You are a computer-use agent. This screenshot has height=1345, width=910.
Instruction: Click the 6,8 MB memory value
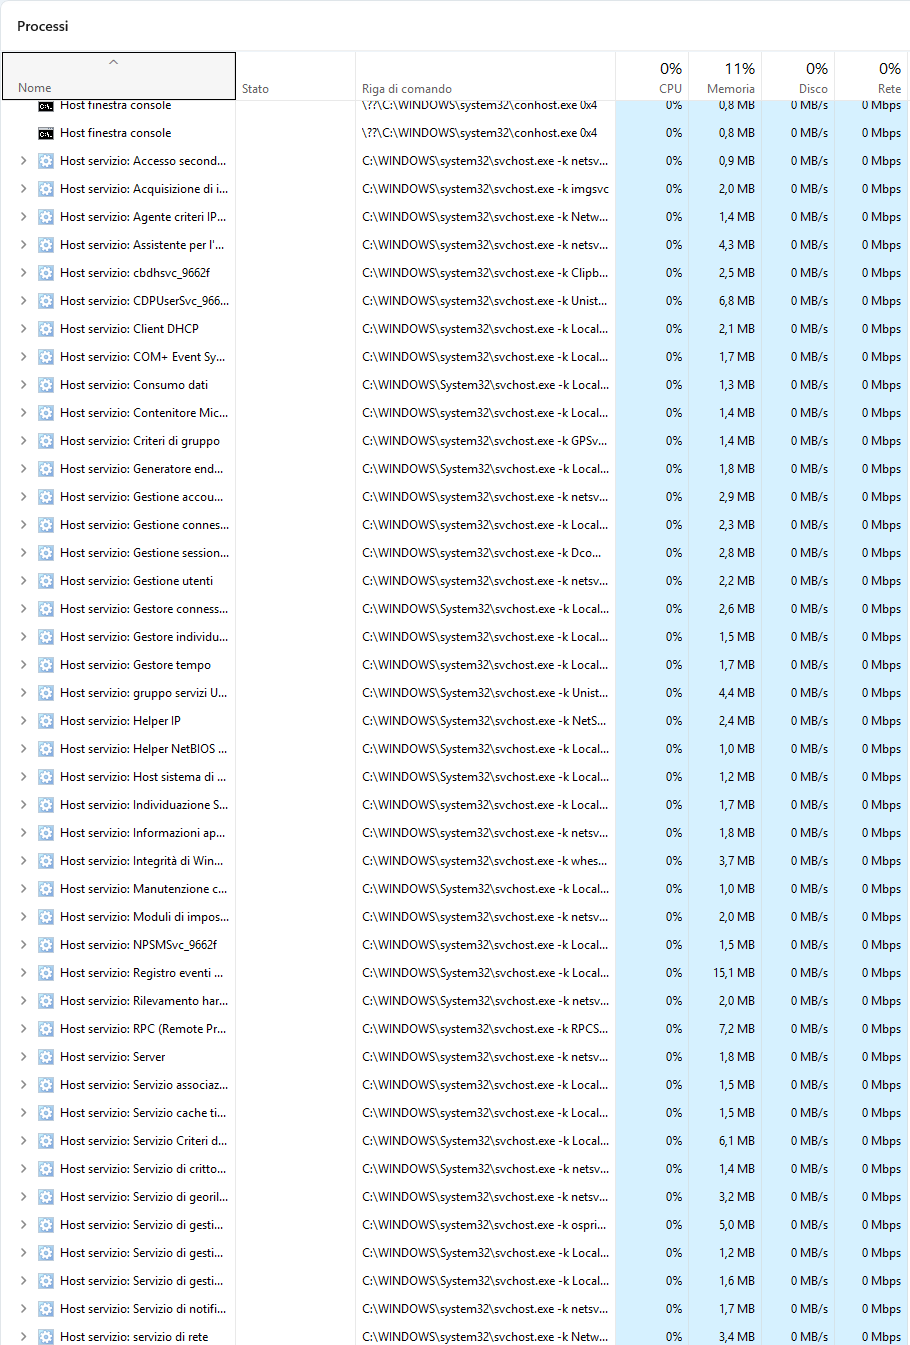(737, 300)
